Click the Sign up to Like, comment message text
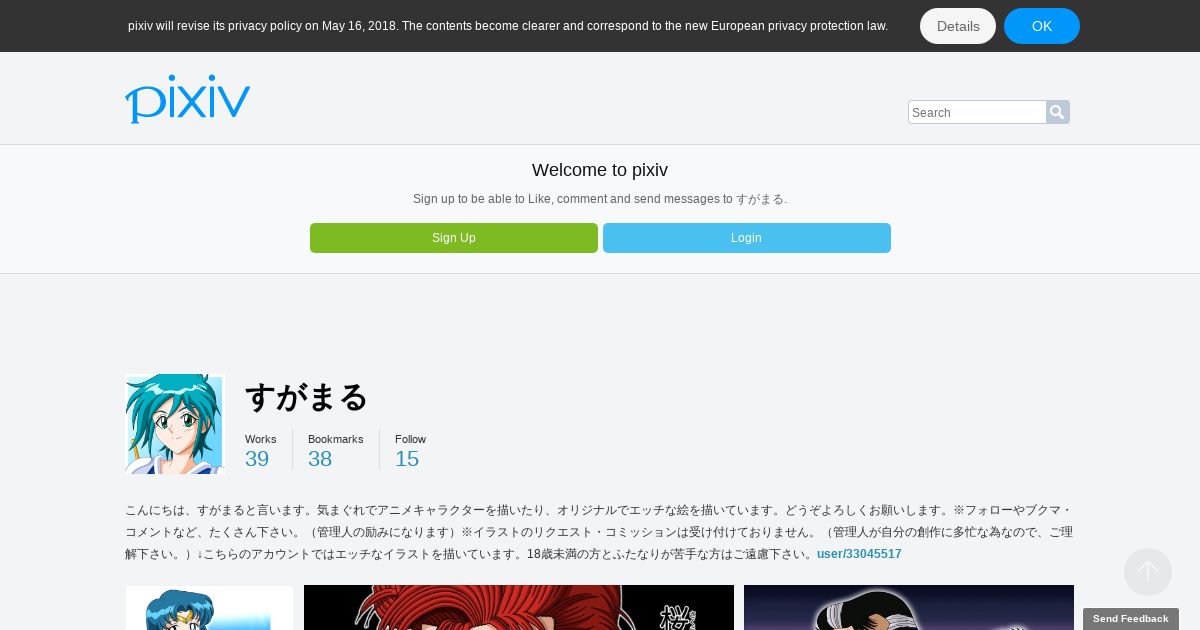This screenshot has width=1200, height=630. (600, 199)
